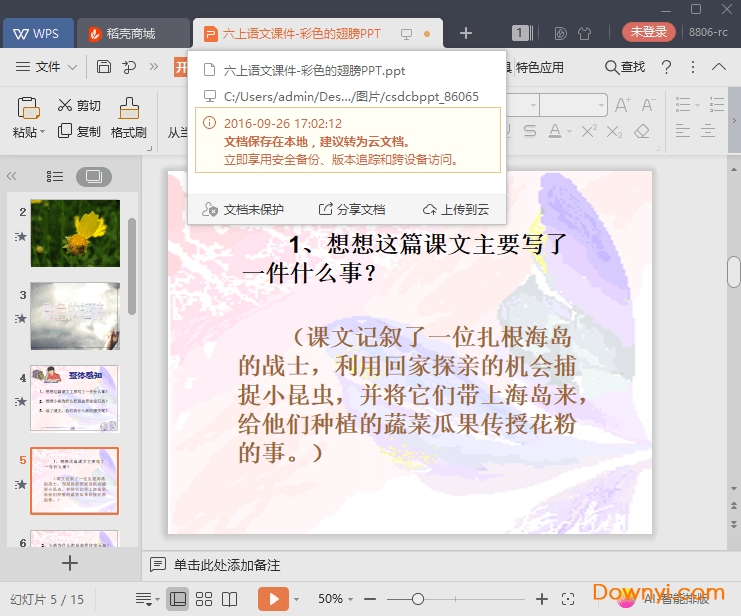Screen dimensions: 741x616
Task: Switch to the WPS home tab
Action: click(38, 34)
